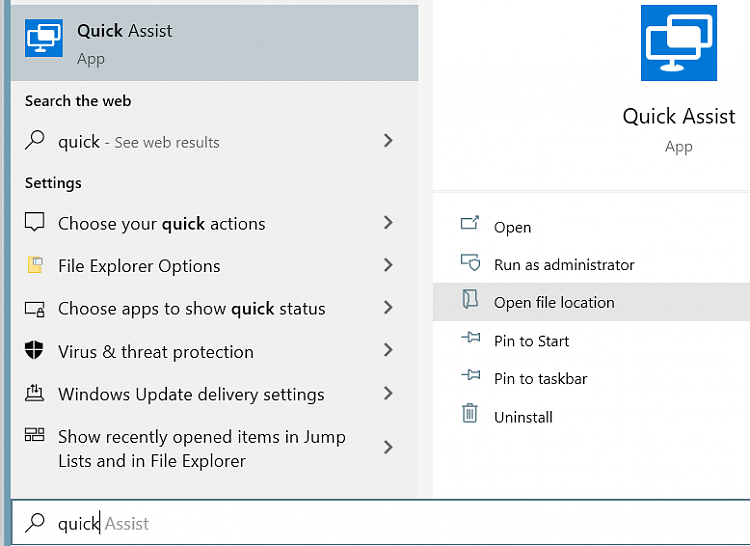This screenshot has height=546, width=750.
Task: Click the large Quick Assist icon in preview pane
Action: point(679,43)
